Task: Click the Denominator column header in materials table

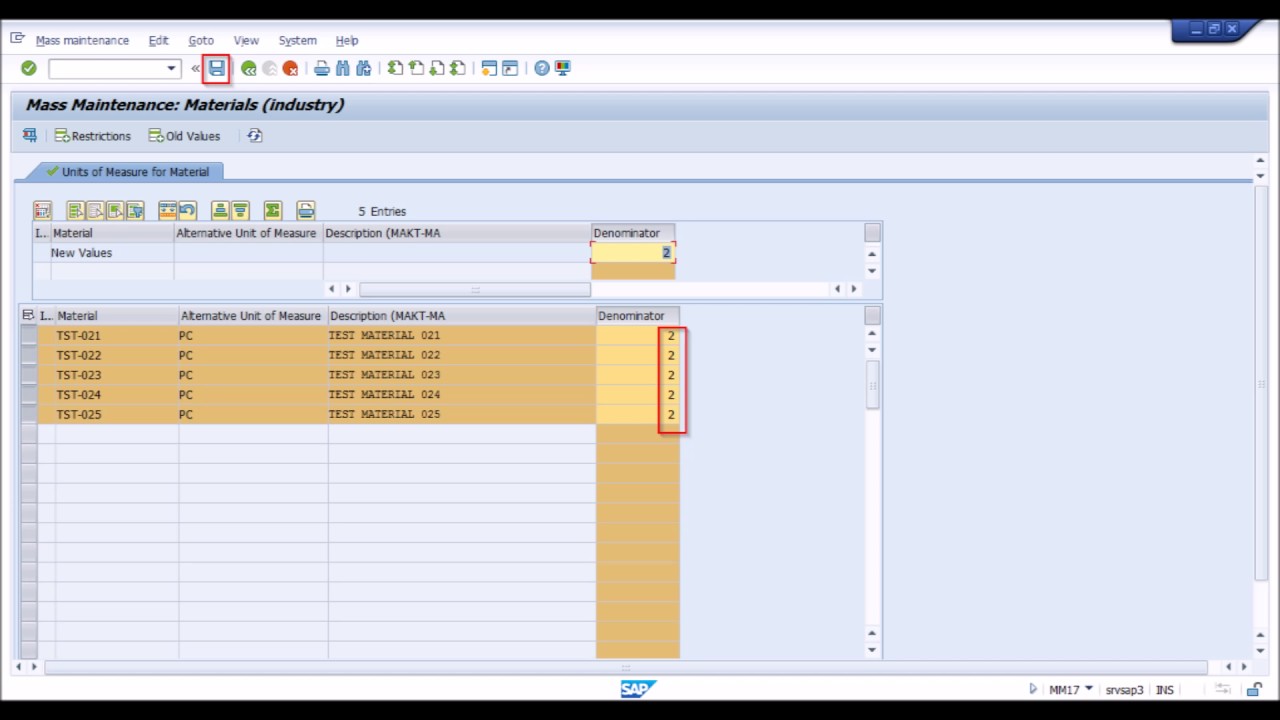Action: 638,315
